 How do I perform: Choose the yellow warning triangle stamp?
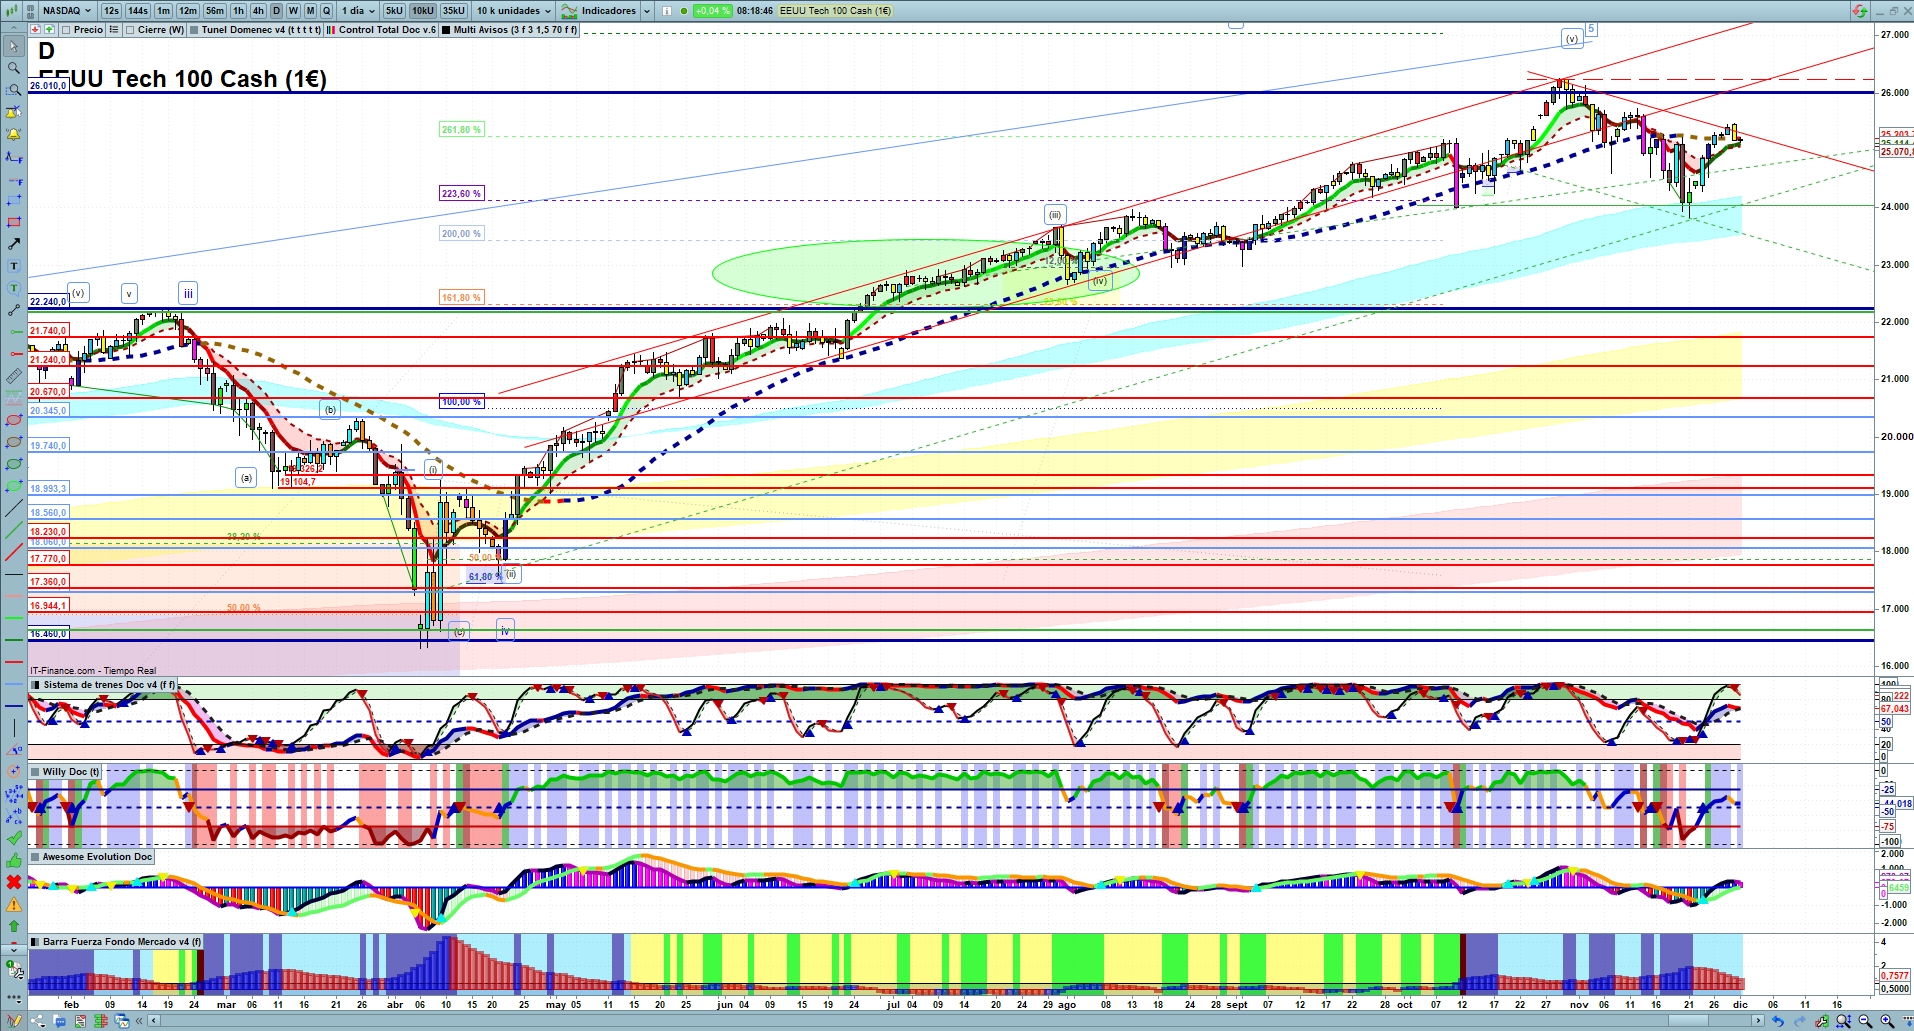tap(14, 904)
